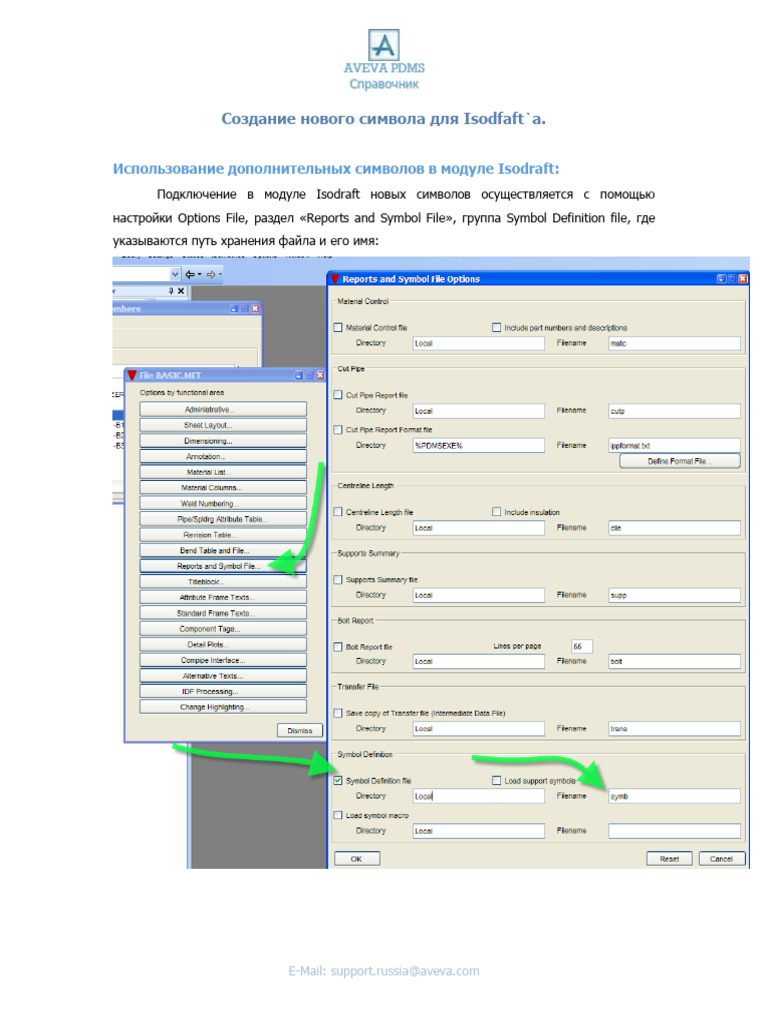768x1024 pixels.
Task: Tick the Include insulation checkbox
Action: point(496,512)
